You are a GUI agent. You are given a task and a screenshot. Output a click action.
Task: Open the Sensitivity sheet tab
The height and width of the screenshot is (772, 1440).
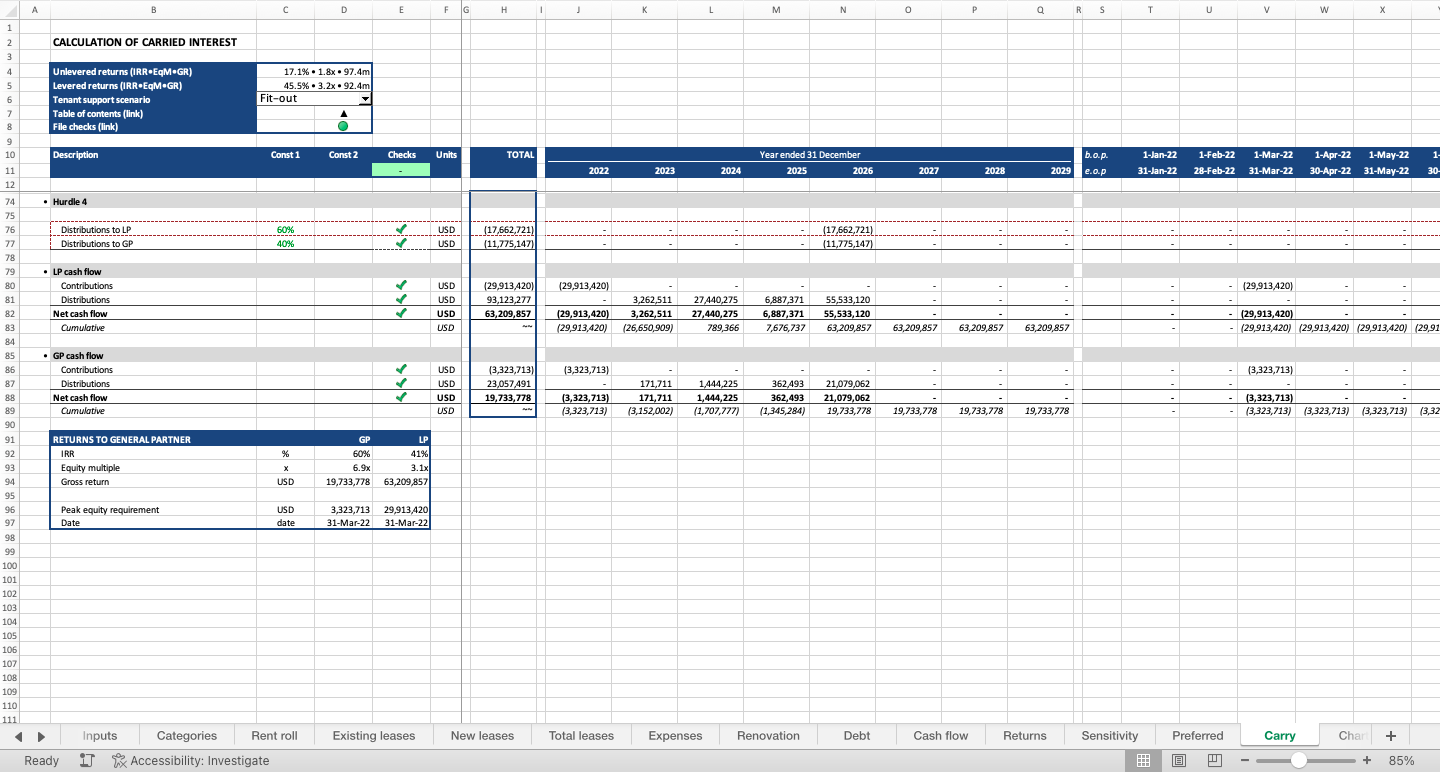1110,736
